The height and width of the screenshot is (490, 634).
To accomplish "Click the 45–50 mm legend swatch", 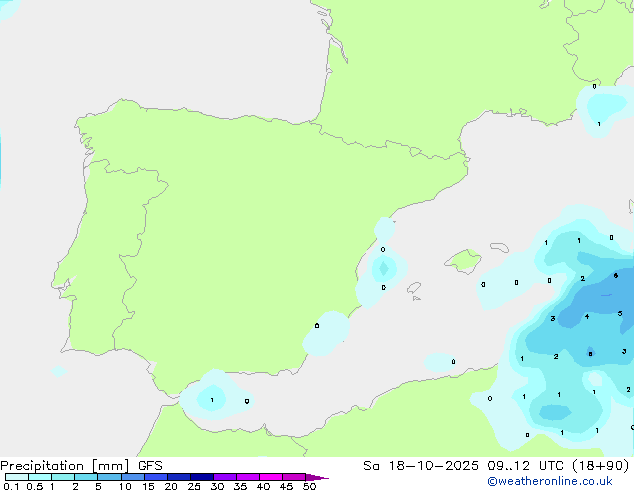I will pyautogui.click(x=294, y=477).
